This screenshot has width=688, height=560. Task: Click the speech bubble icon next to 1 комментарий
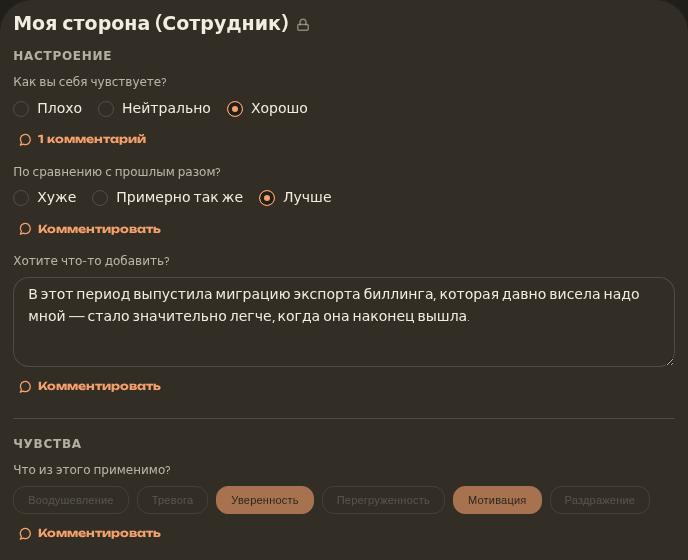(x=25, y=140)
